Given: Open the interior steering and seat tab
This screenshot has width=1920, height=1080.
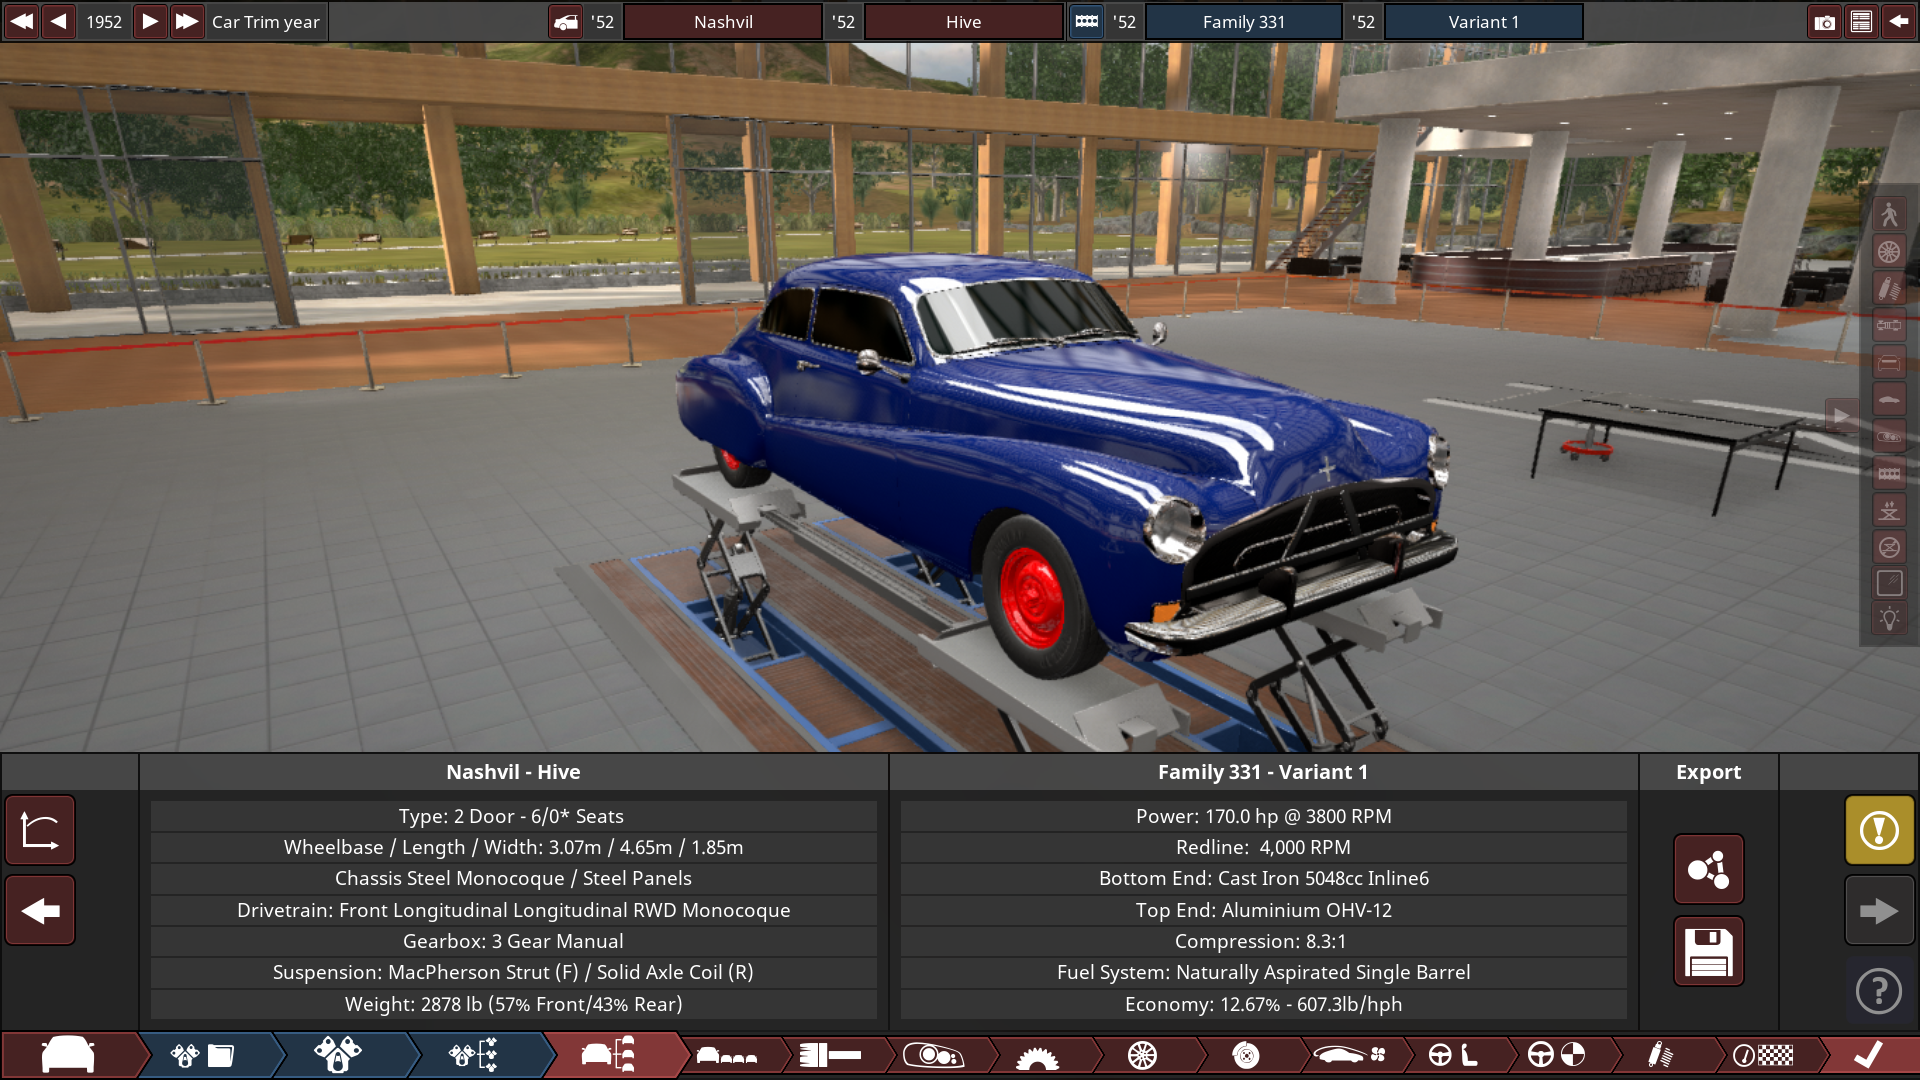Looking at the screenshot, I should (x=1453, y=1055).
